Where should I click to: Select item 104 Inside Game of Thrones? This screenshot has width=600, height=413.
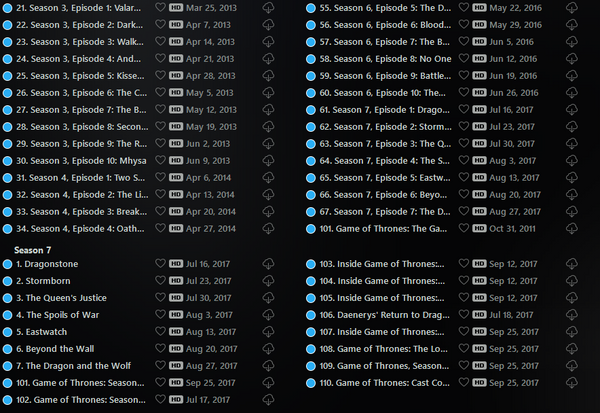tap(382, 281)
